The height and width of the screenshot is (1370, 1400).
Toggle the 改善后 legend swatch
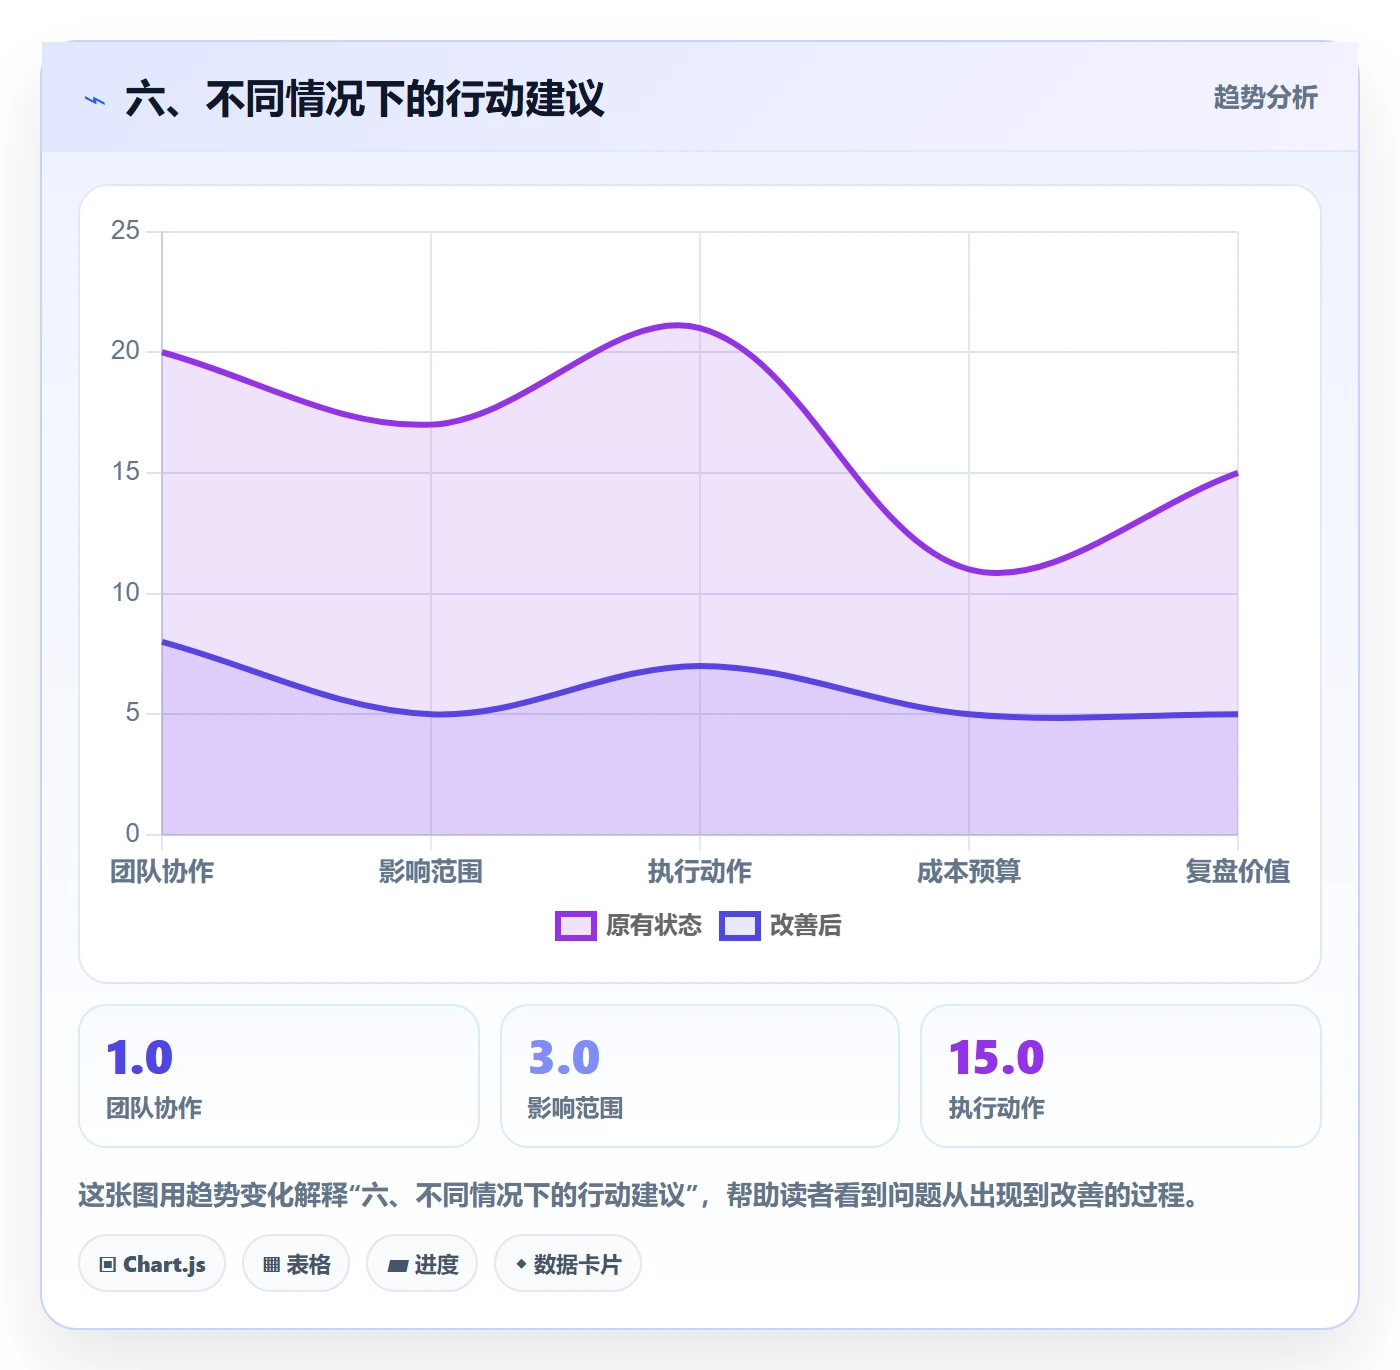click(740, 926)
